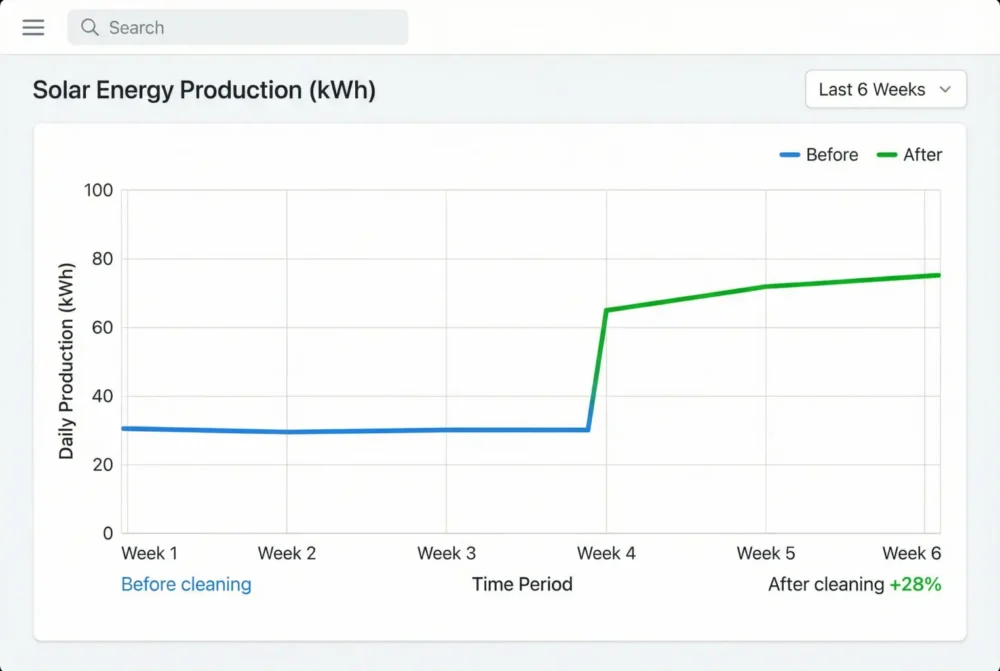
Task: Select the Week 3 axis label
Action: click(x=446, y=553)
